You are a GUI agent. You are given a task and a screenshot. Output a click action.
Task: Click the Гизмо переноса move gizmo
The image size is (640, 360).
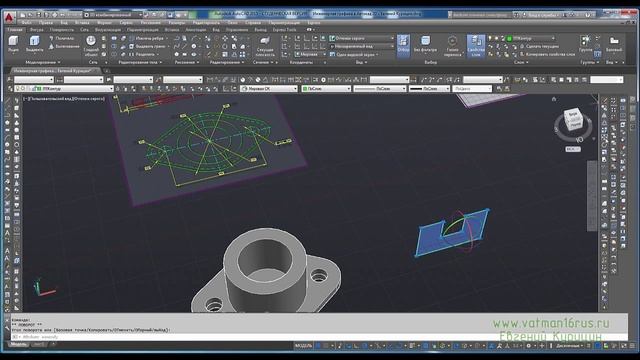tap(452, 45)
